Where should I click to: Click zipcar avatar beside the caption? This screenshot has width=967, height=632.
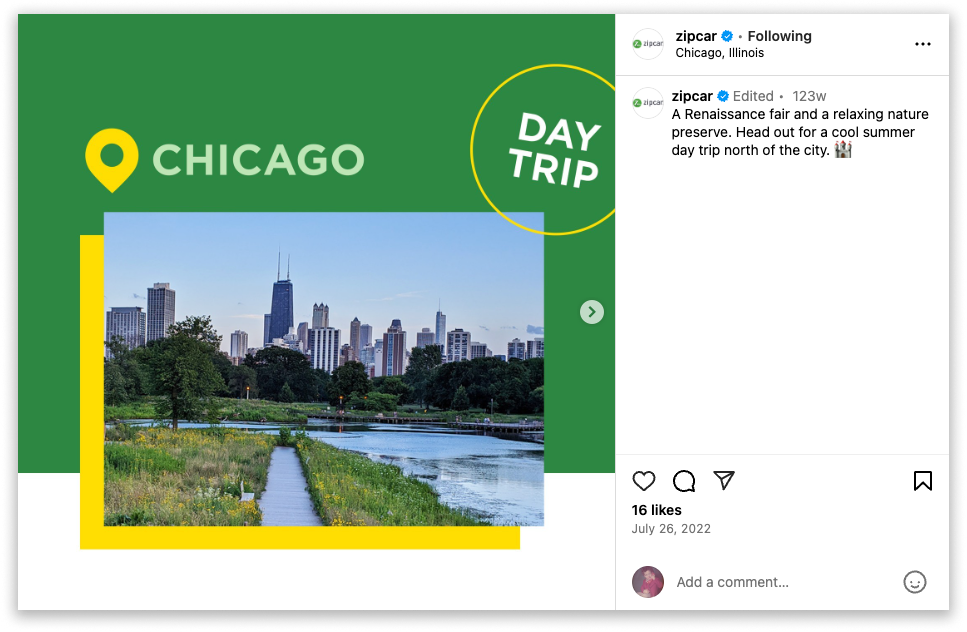(x=648, y=103)
